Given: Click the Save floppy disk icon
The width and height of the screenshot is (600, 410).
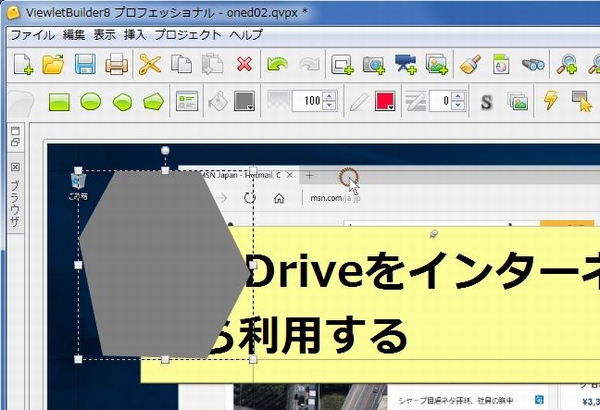Looking at the screenshot, I should [85, 65].
